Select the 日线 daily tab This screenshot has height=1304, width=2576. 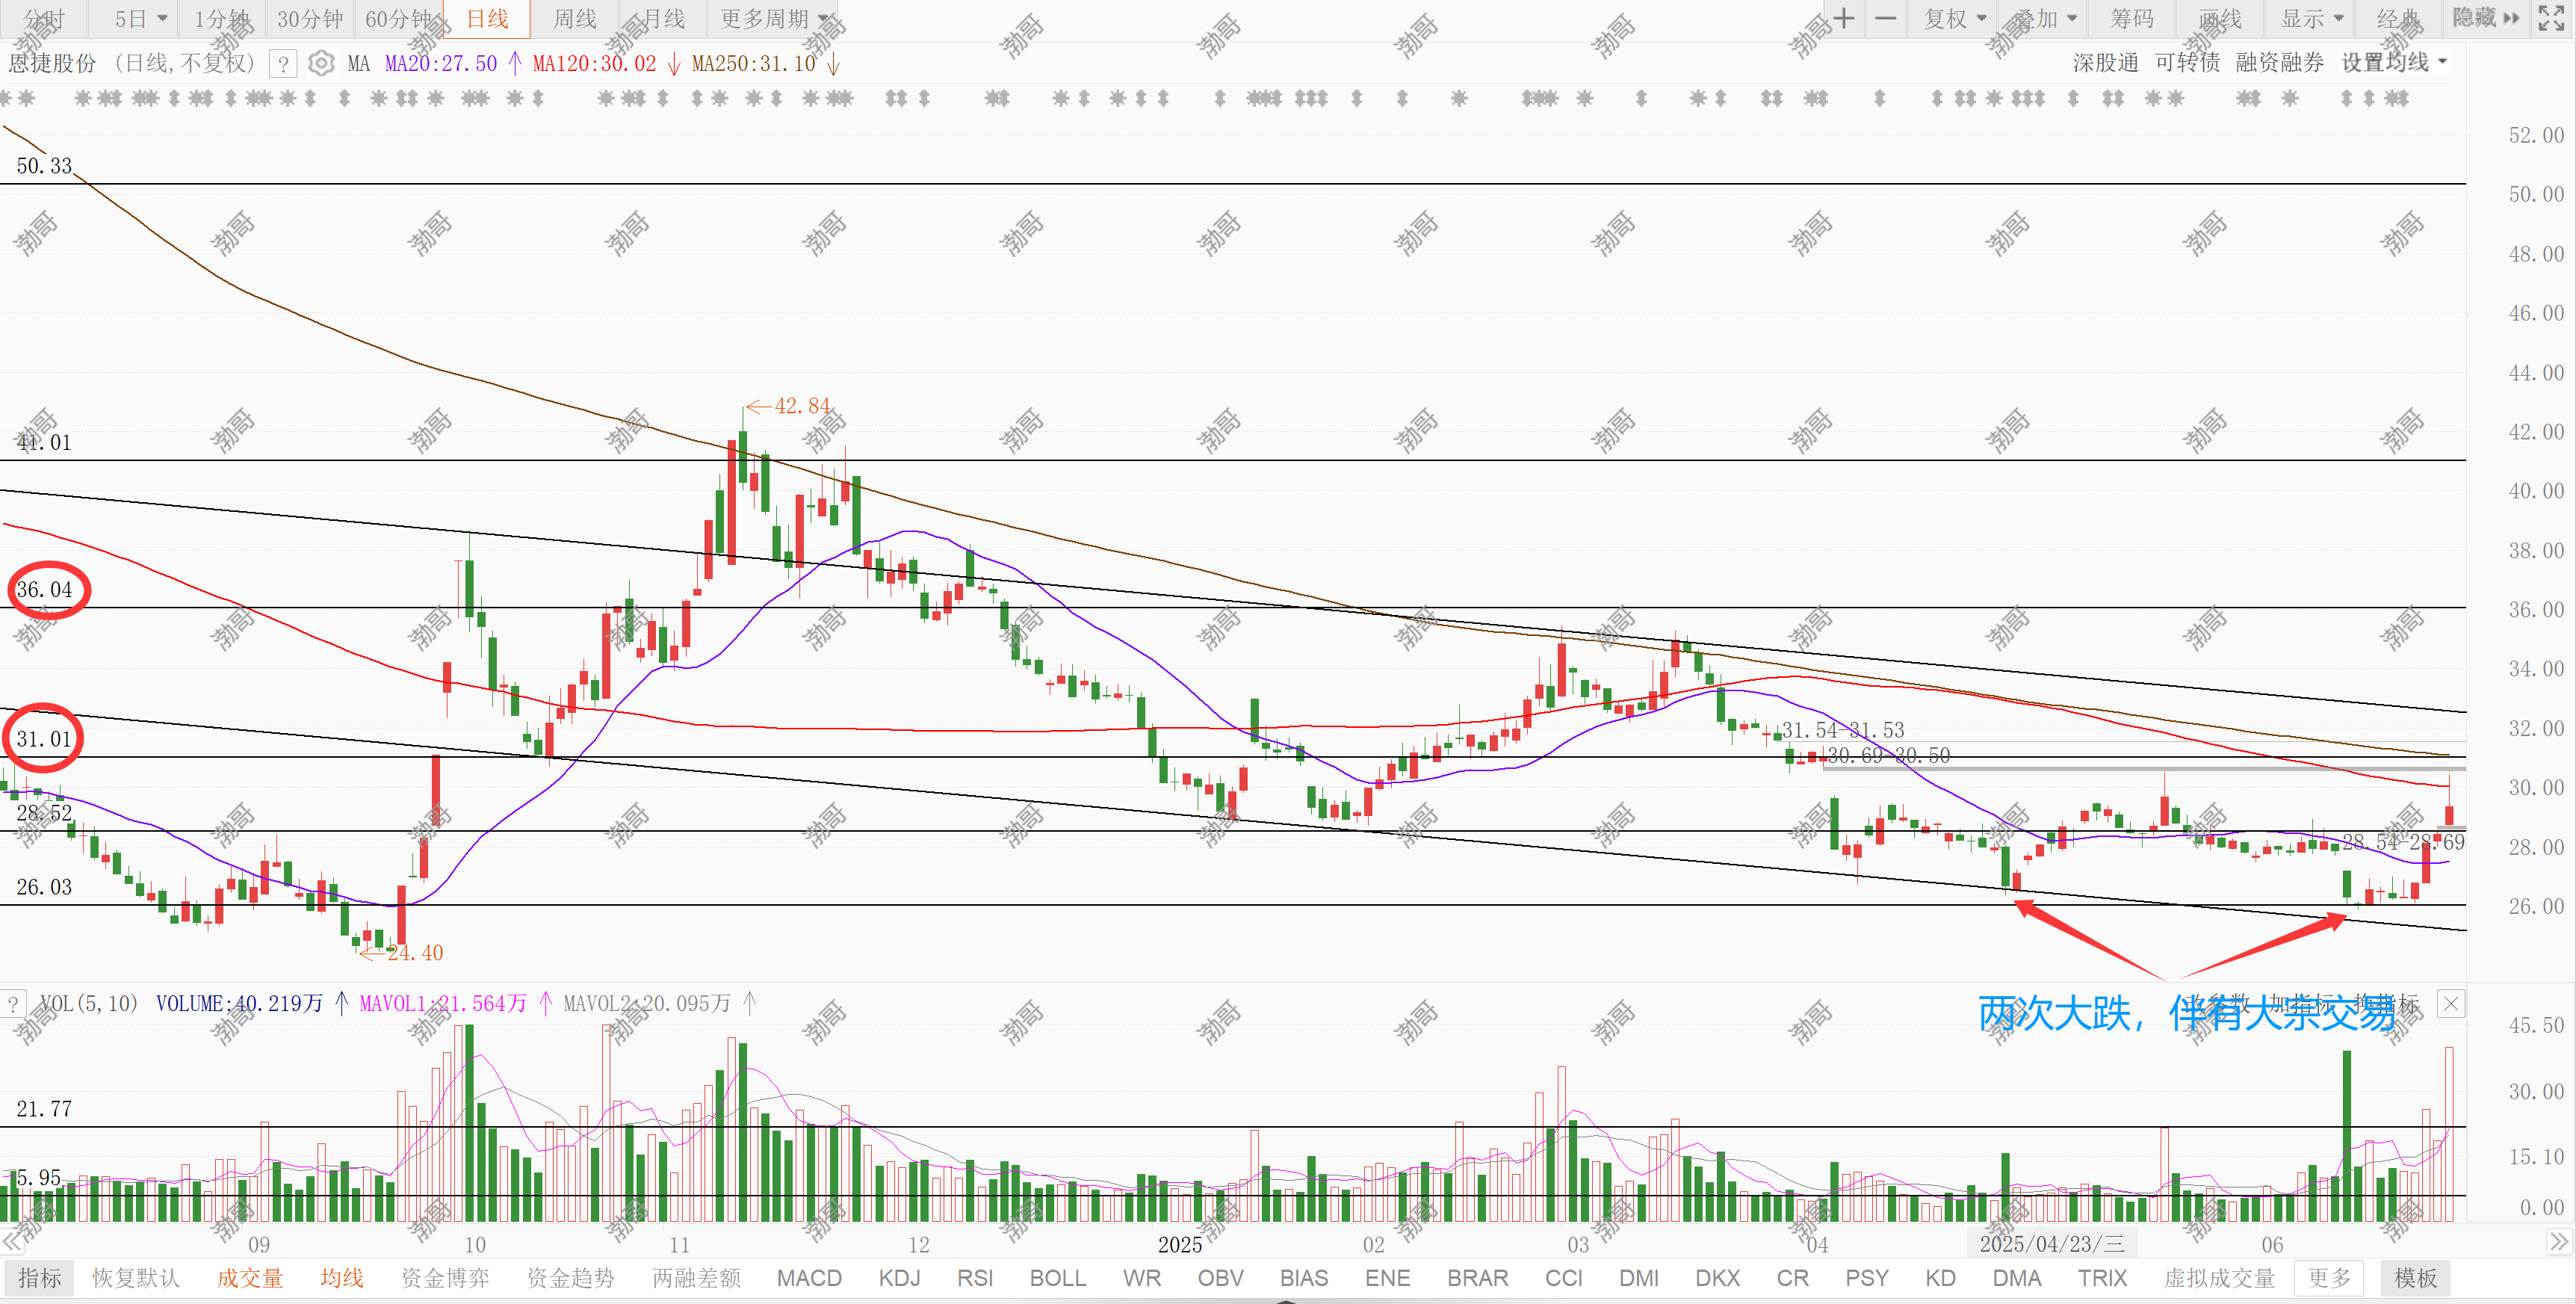487,19
